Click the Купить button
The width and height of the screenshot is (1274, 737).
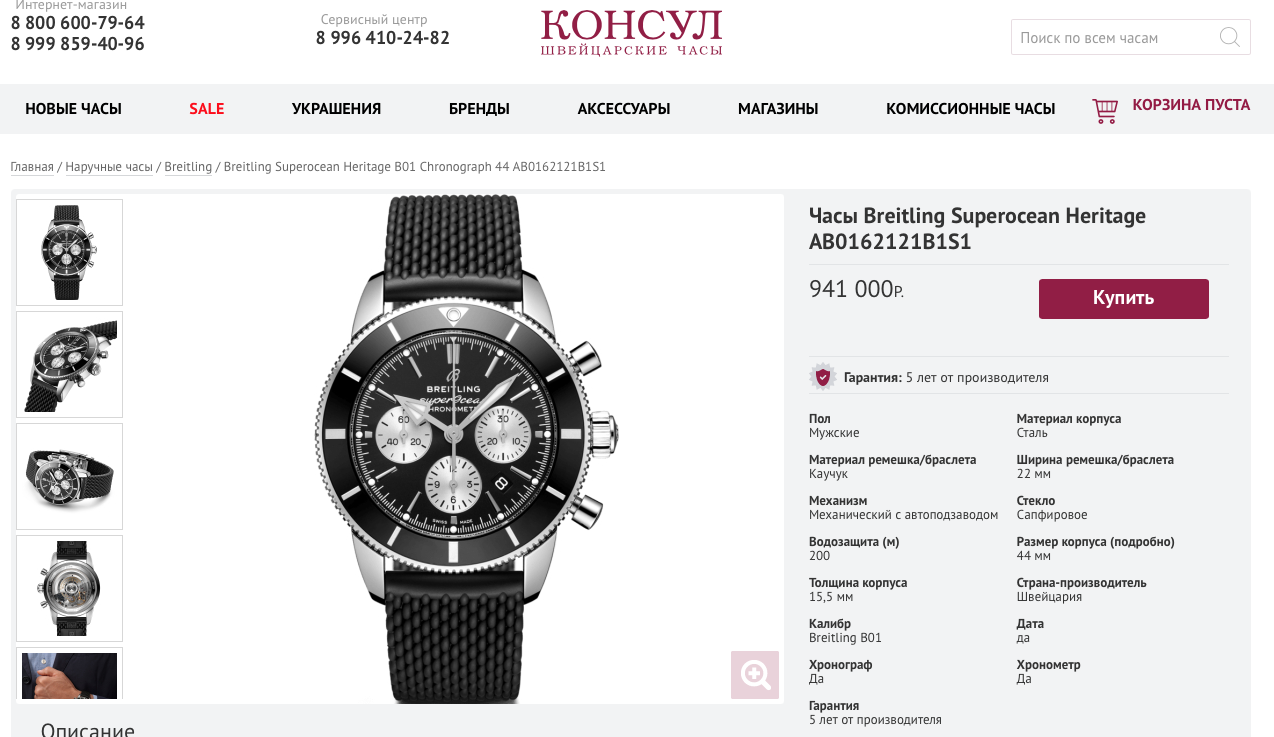[x=1124, y=298]
